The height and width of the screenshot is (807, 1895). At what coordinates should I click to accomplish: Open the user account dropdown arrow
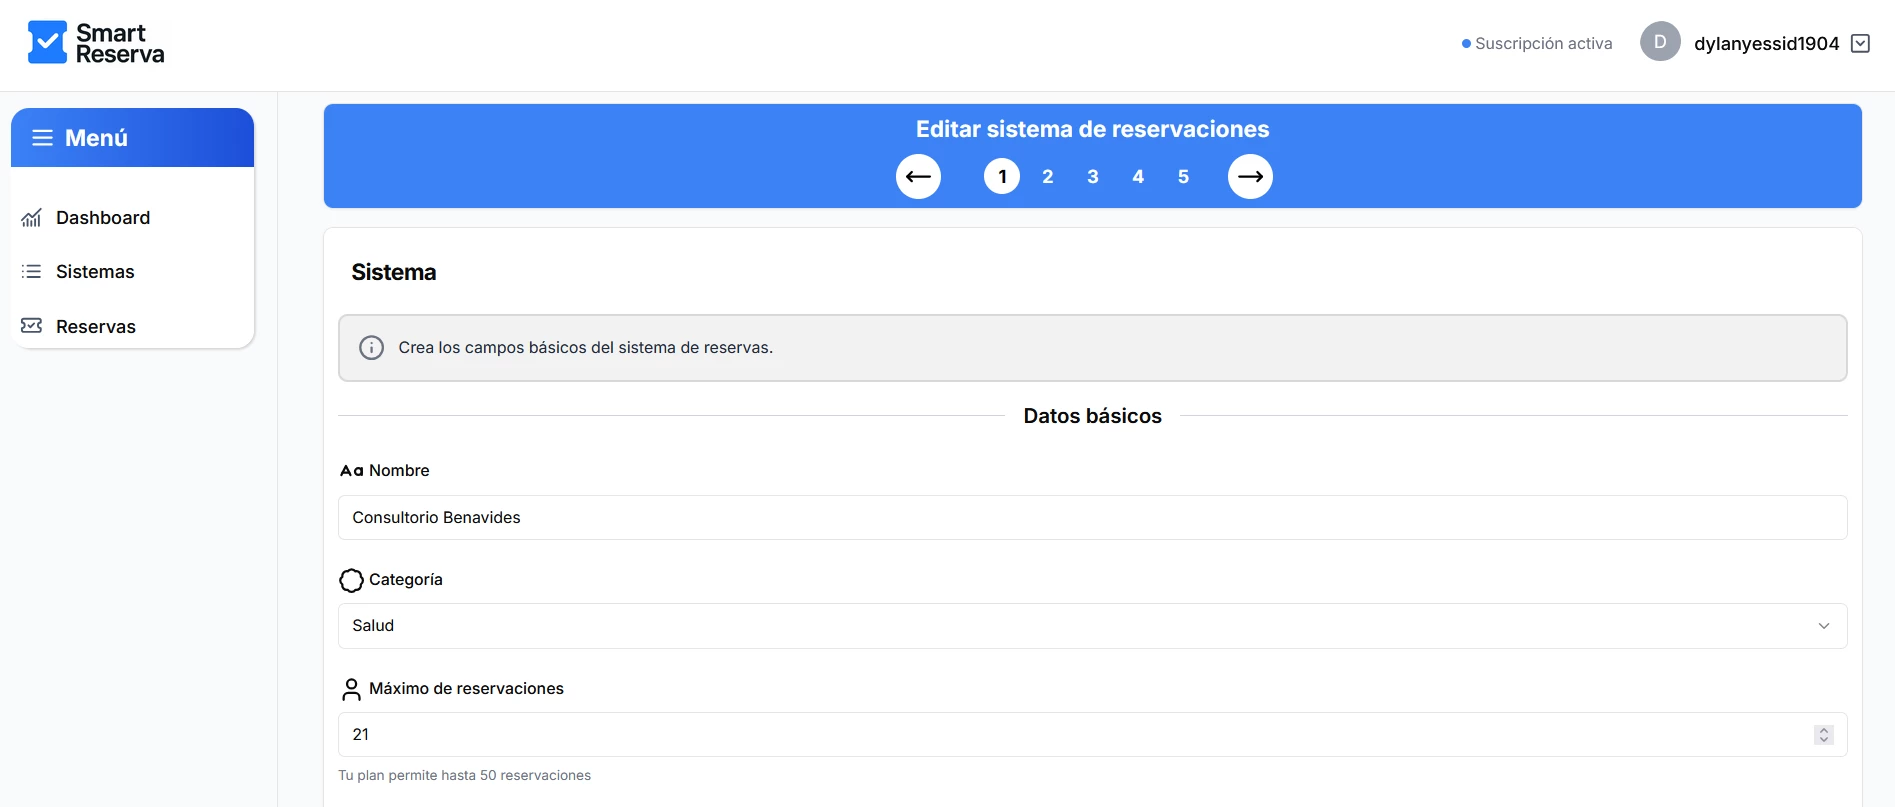1860,43
